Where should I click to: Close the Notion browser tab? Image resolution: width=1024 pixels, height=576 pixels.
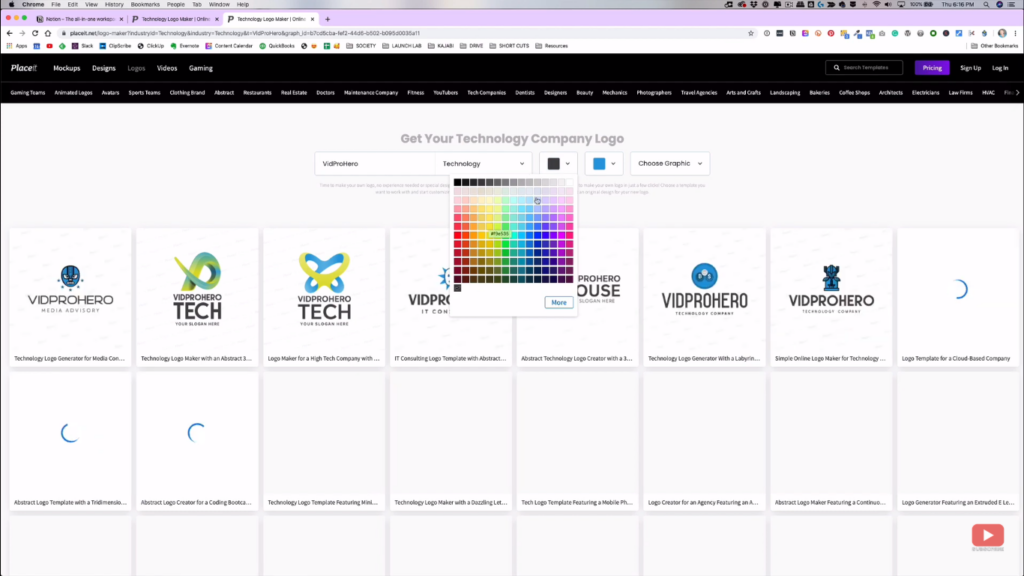[121, 19]
